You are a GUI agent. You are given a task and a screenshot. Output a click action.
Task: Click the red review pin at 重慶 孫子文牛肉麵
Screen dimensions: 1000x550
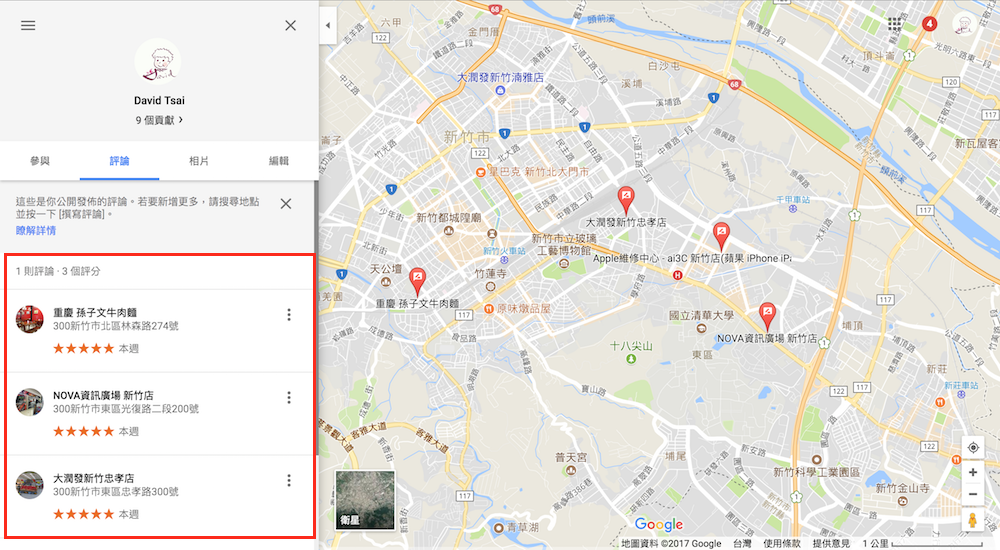(417, 281)
